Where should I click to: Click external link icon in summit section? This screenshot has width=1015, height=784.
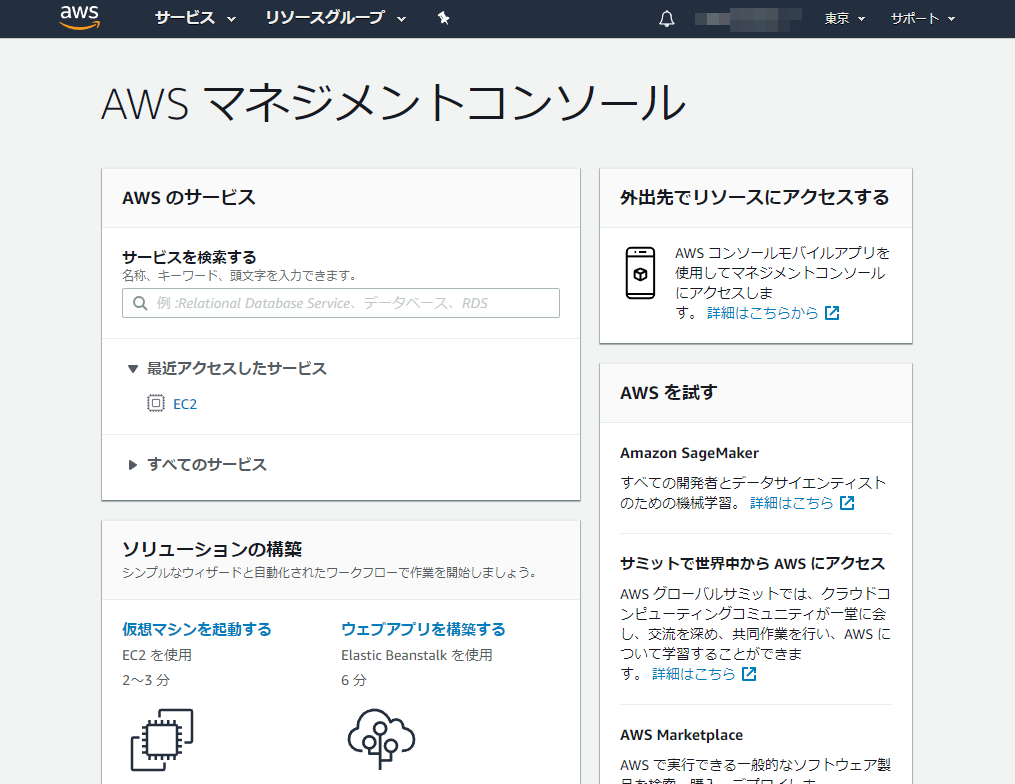click(749, 674)
